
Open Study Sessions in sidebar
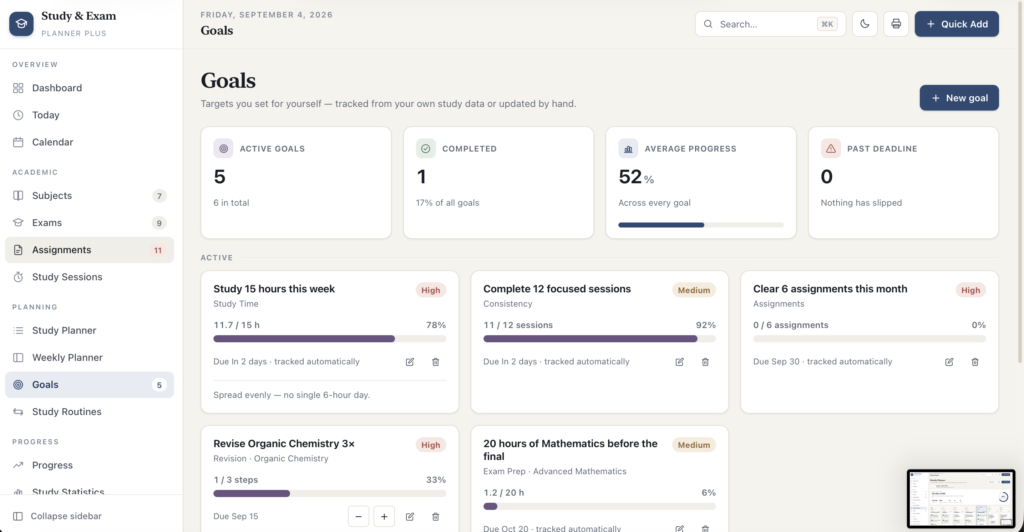(89, 277)
